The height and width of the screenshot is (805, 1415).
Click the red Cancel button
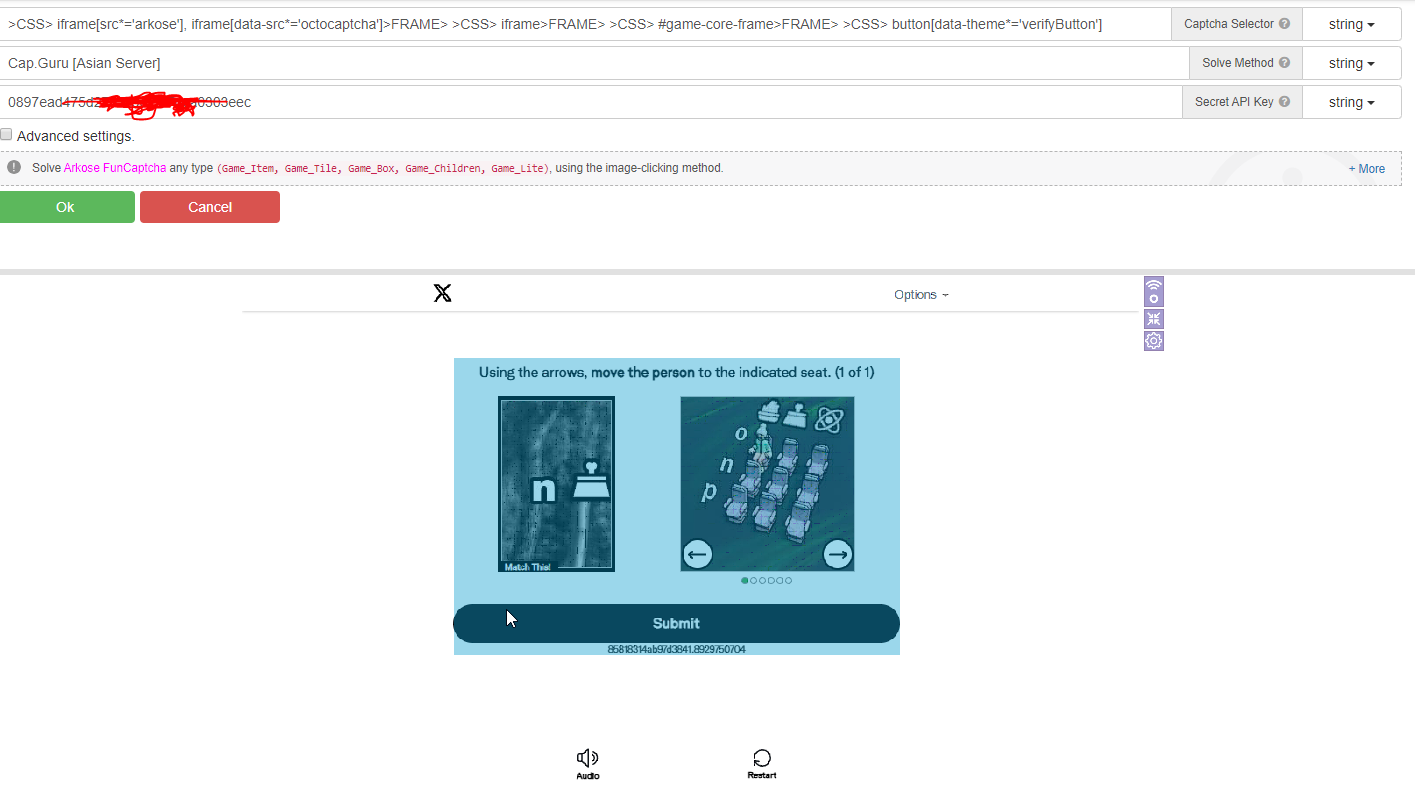pos(210,207)
